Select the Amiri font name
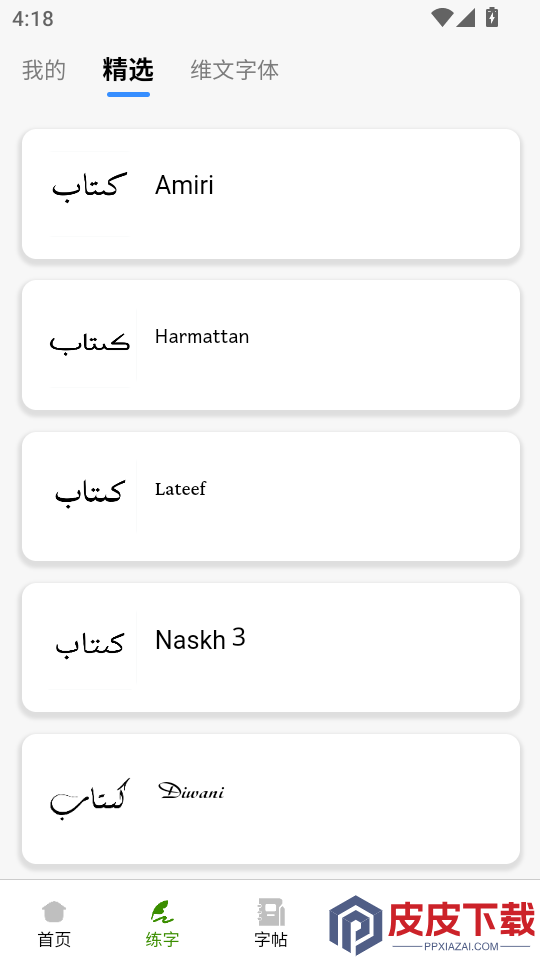Viewport: 540px width, 960px height. coord(184,185)
